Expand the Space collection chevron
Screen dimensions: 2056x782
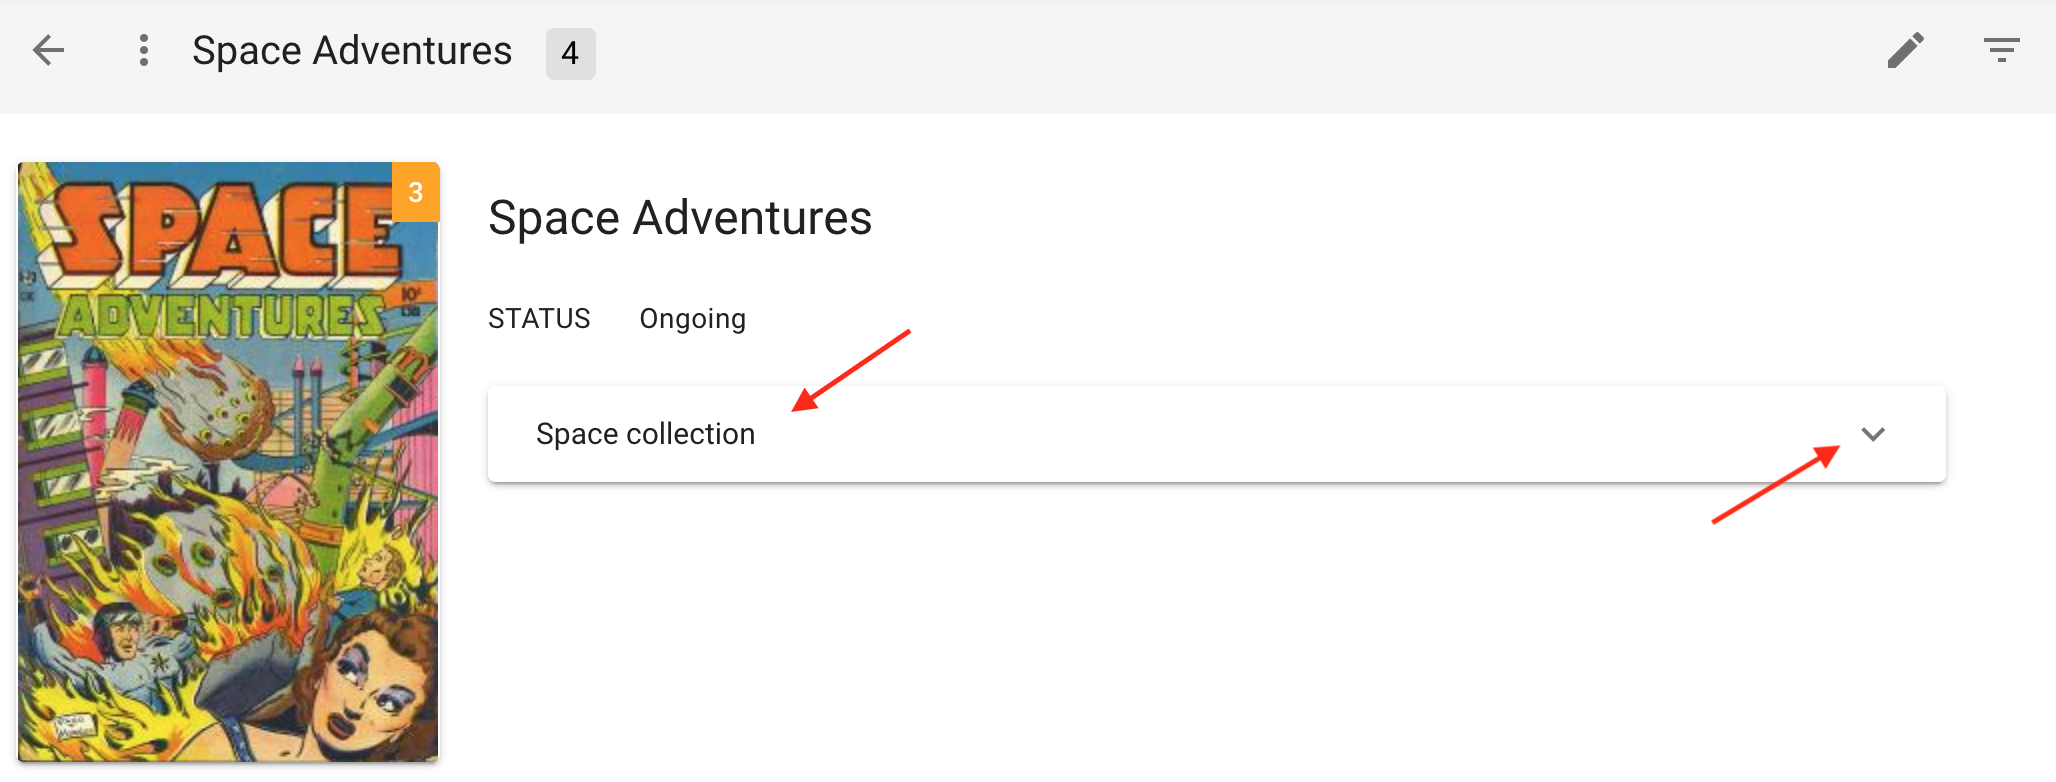pyautogui.click(x=1872, y=434)
